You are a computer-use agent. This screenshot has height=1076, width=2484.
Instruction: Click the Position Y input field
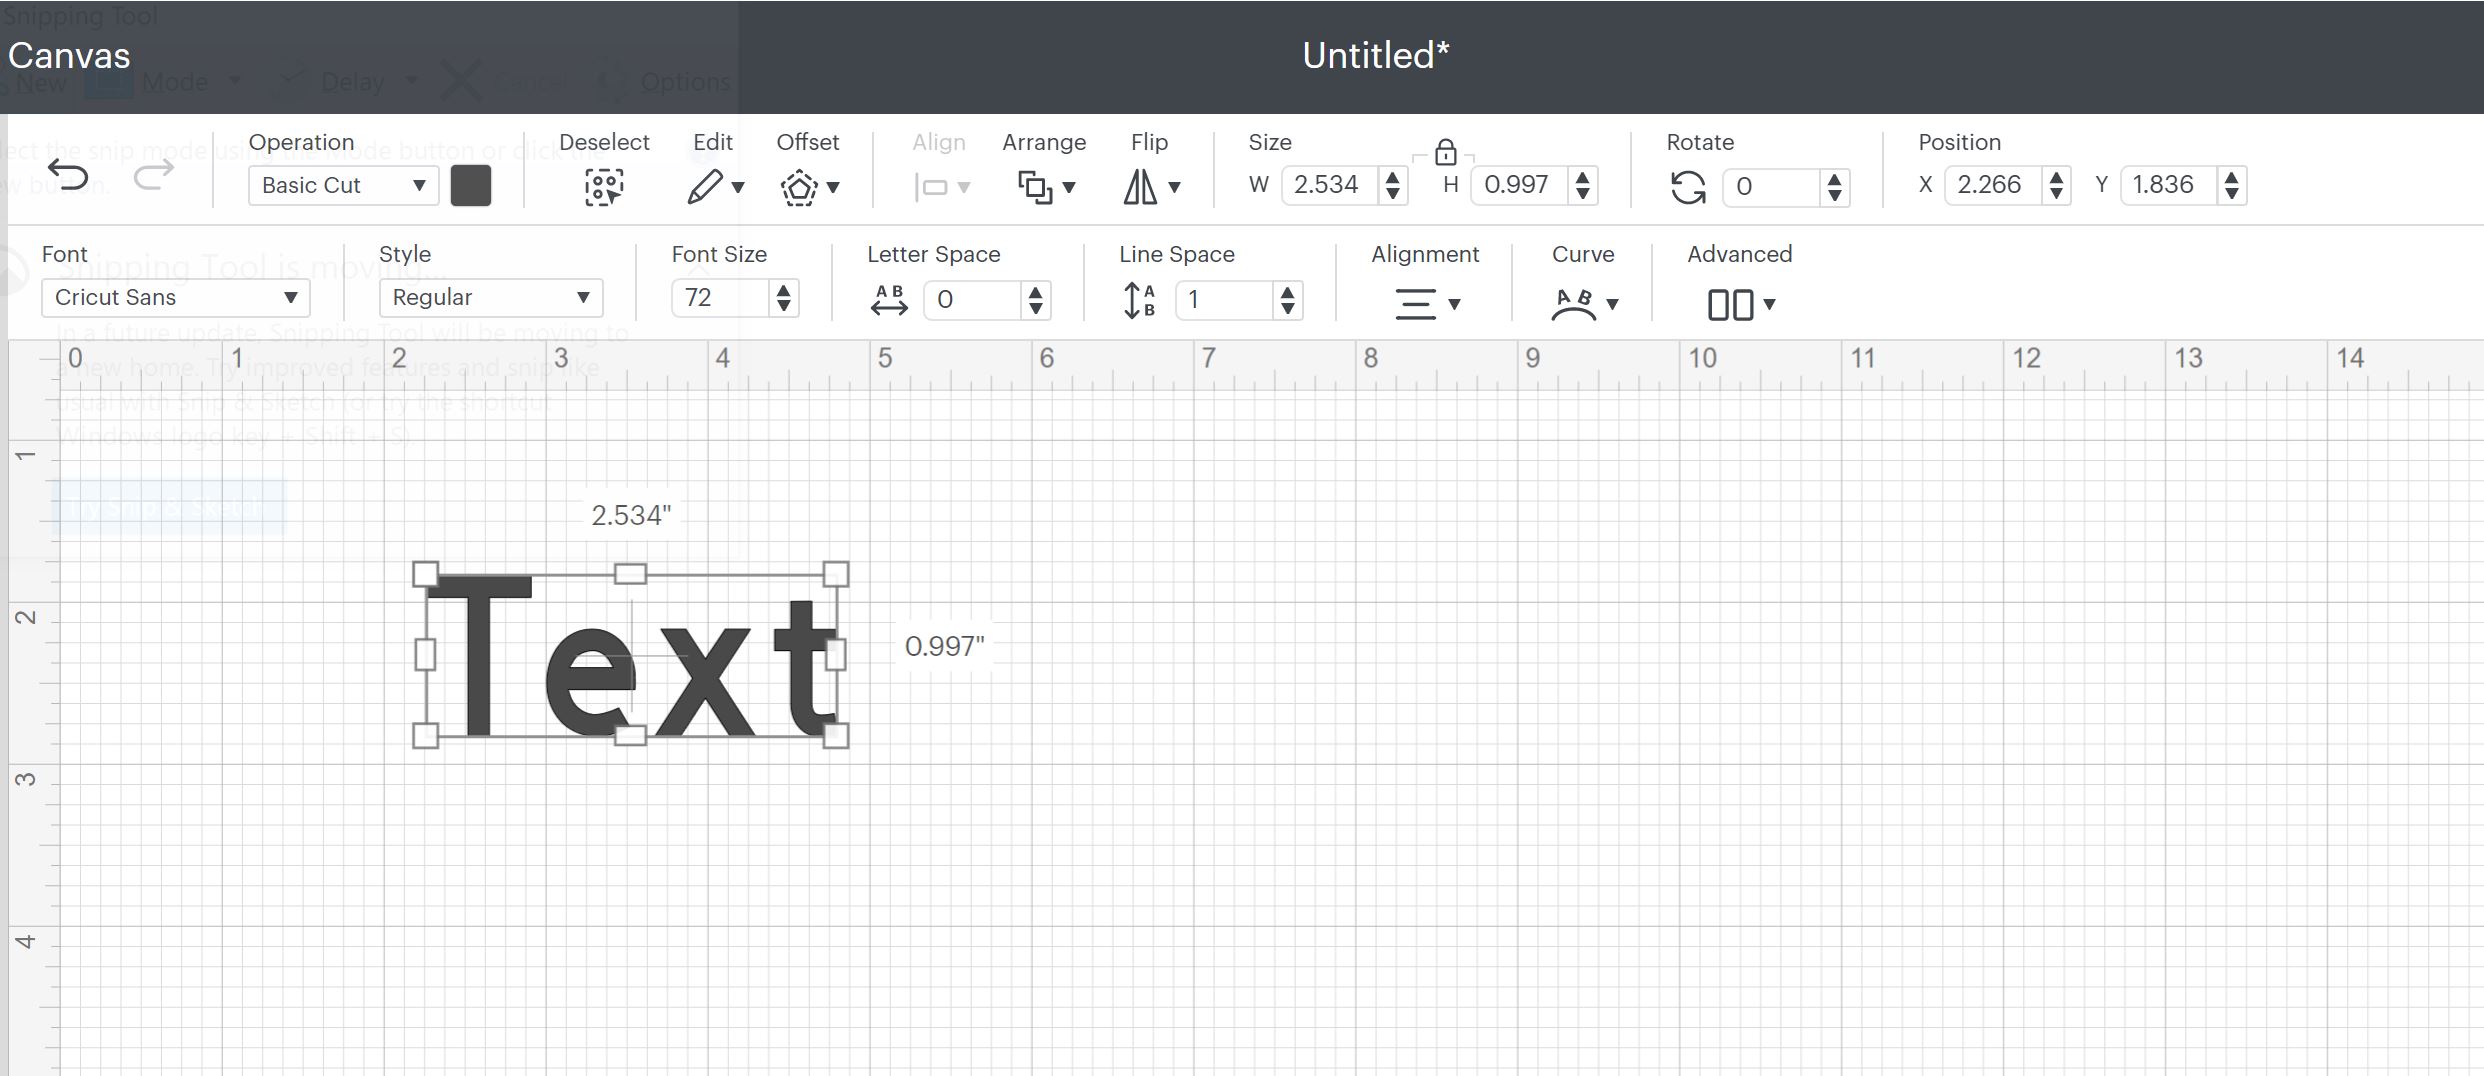point(2168,185)
